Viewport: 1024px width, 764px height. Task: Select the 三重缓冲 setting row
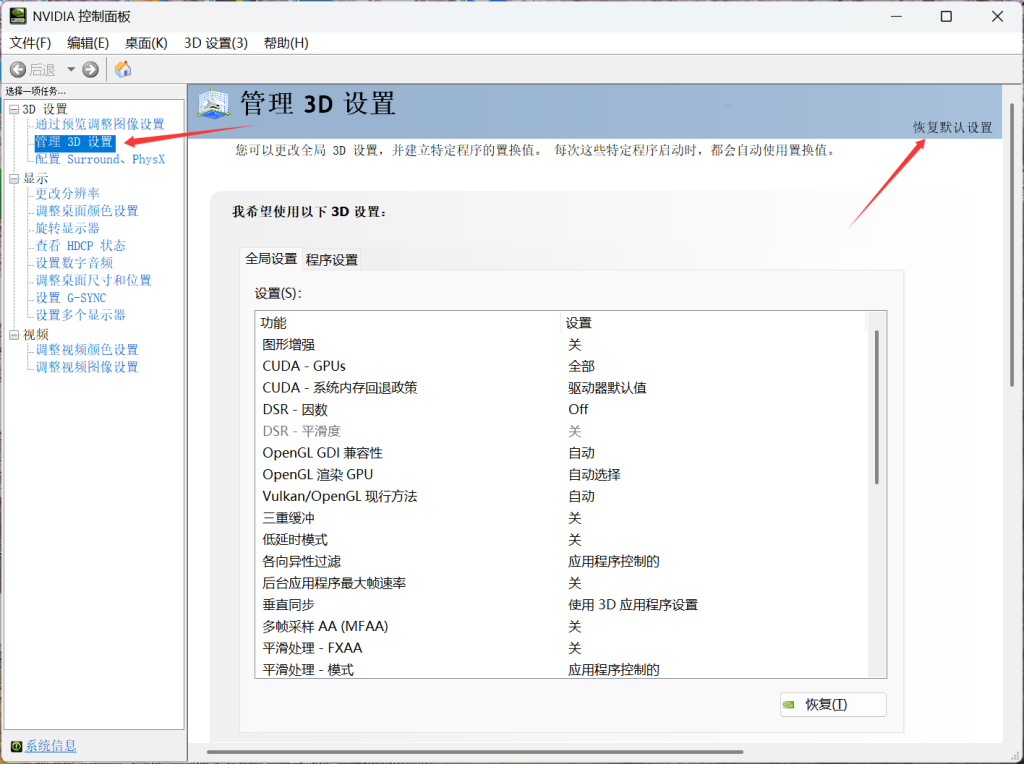[x=562, y=518]
